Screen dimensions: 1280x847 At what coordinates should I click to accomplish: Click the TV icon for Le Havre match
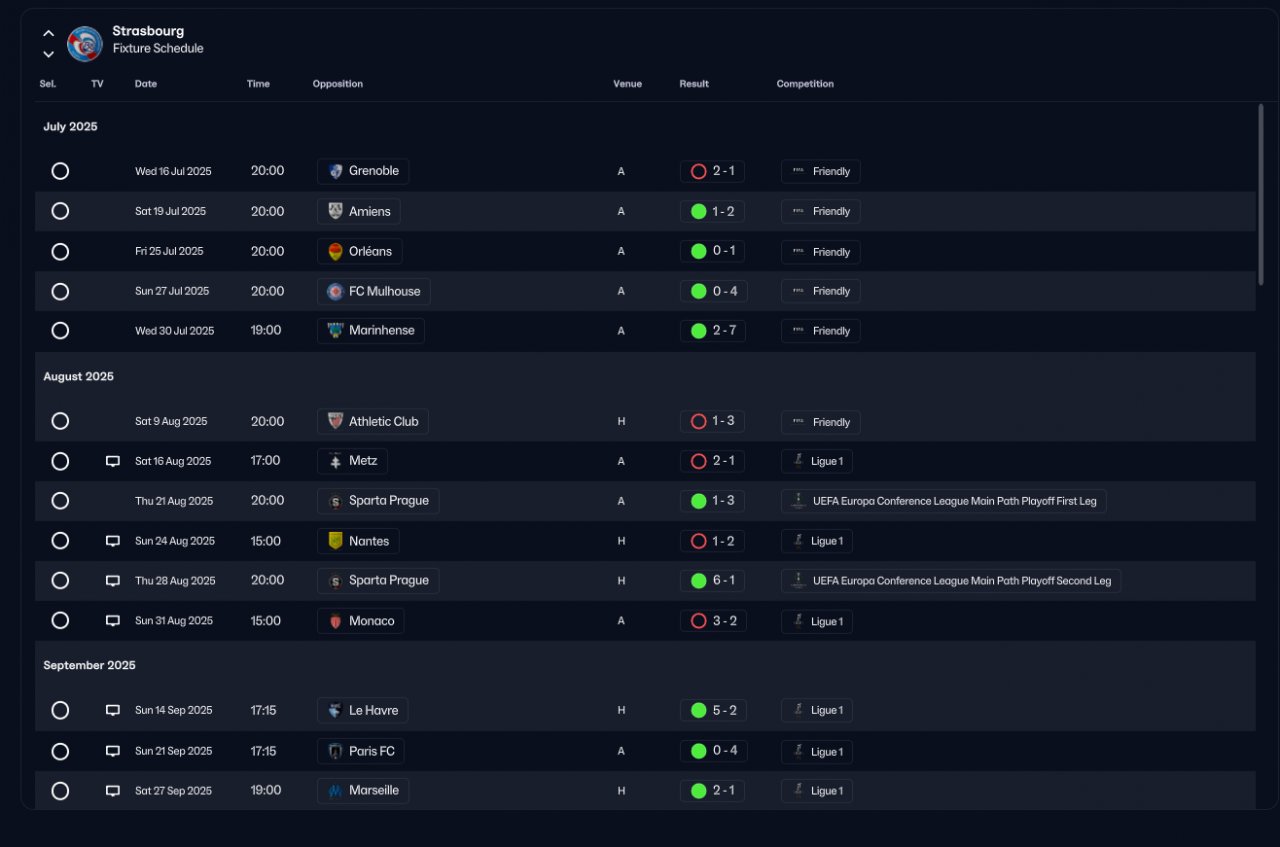pos(113,711)
